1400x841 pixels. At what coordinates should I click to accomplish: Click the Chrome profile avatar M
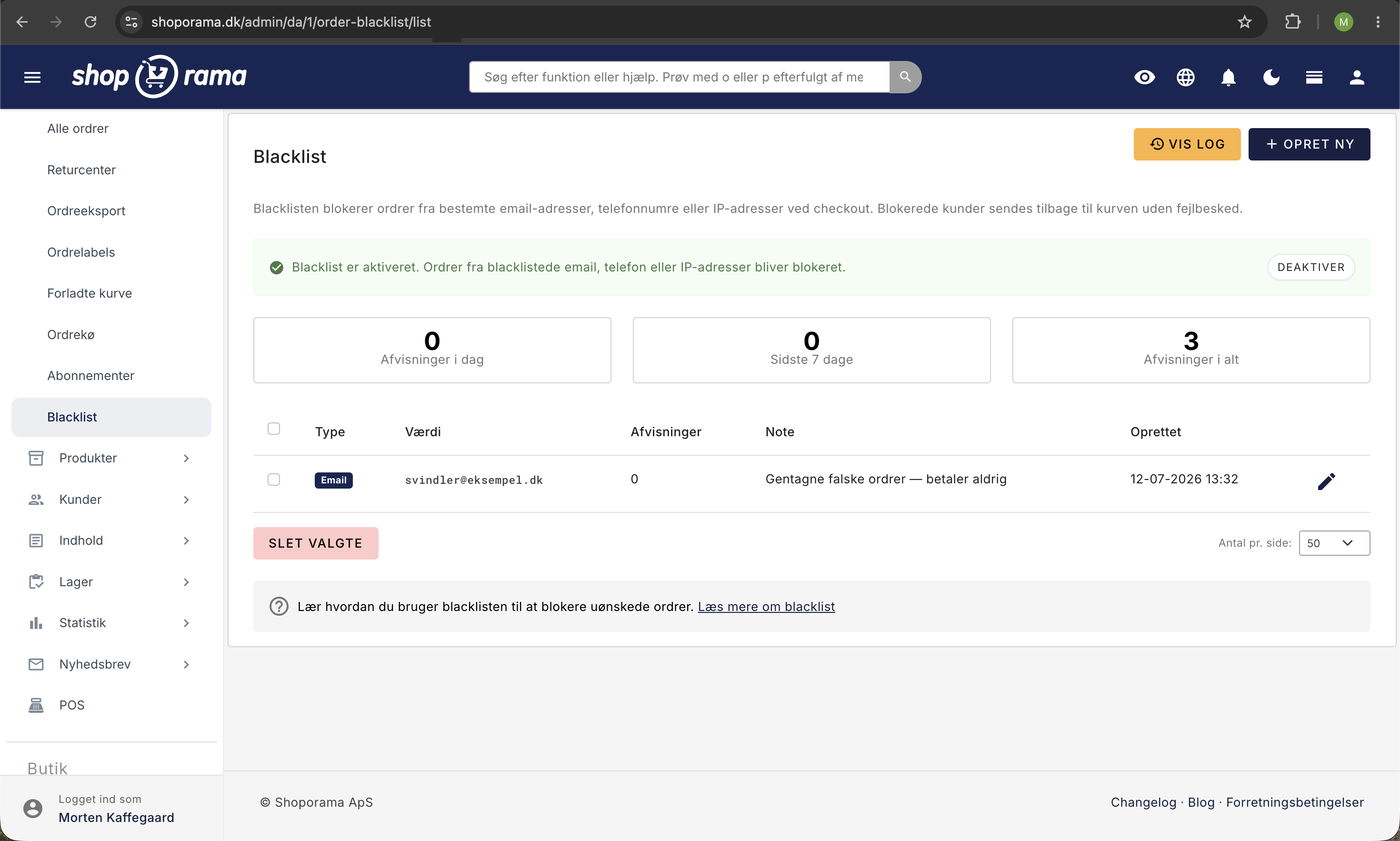click(1343, 21)
